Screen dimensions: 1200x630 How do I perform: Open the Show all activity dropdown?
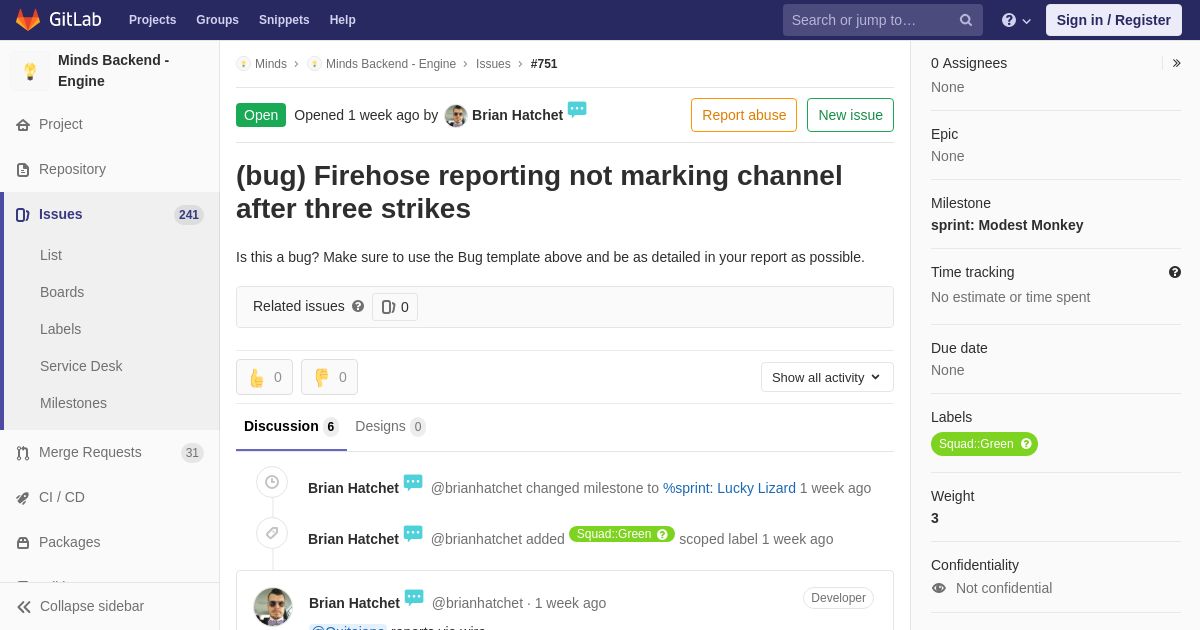827,377
